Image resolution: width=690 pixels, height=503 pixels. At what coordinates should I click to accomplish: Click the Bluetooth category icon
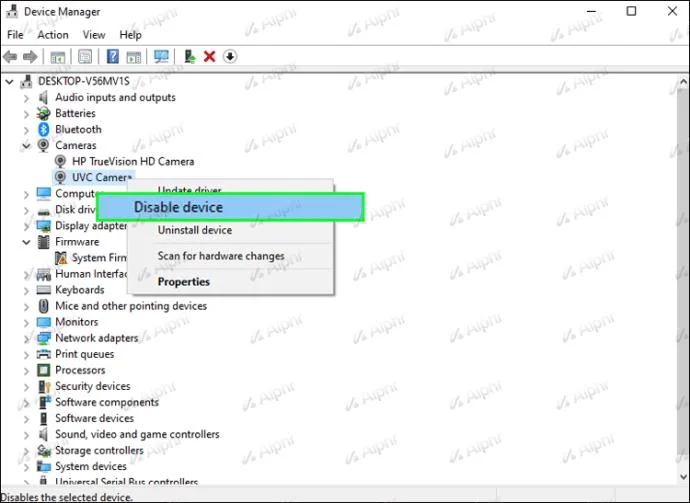click(44, 129)
